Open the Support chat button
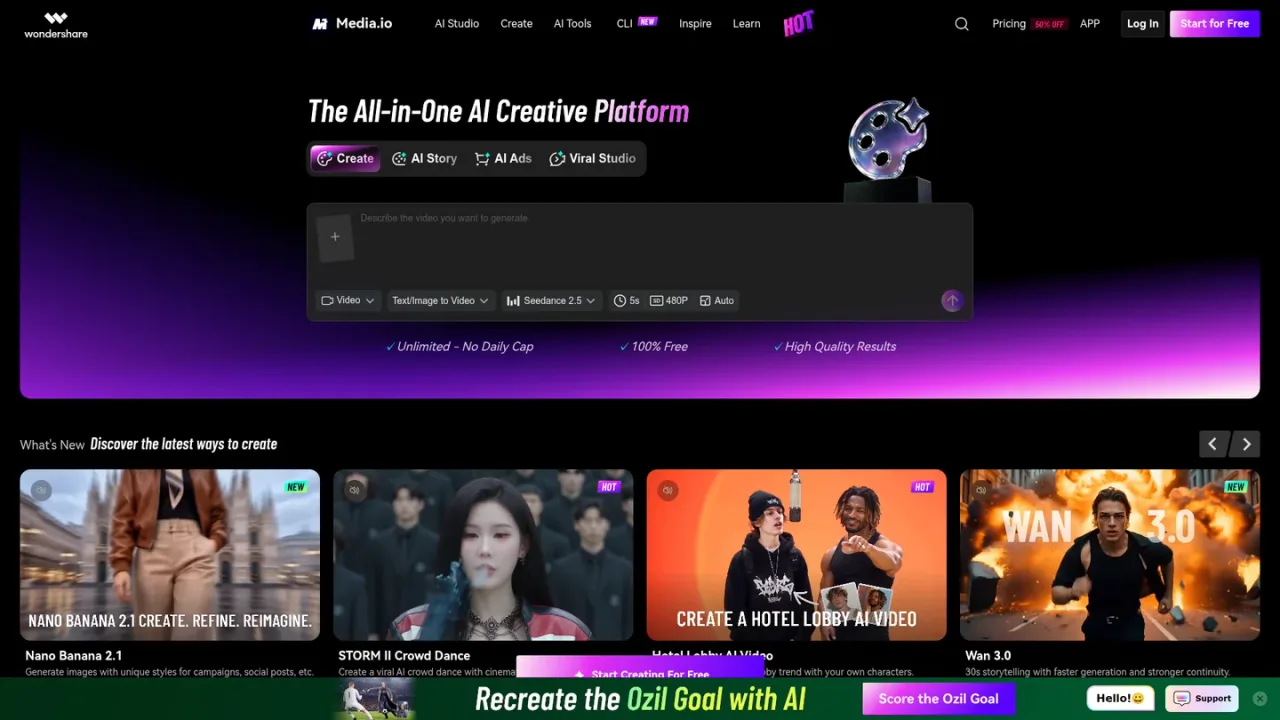The width and height of the screenshot is (1280, 720). tap(1203, 698)
